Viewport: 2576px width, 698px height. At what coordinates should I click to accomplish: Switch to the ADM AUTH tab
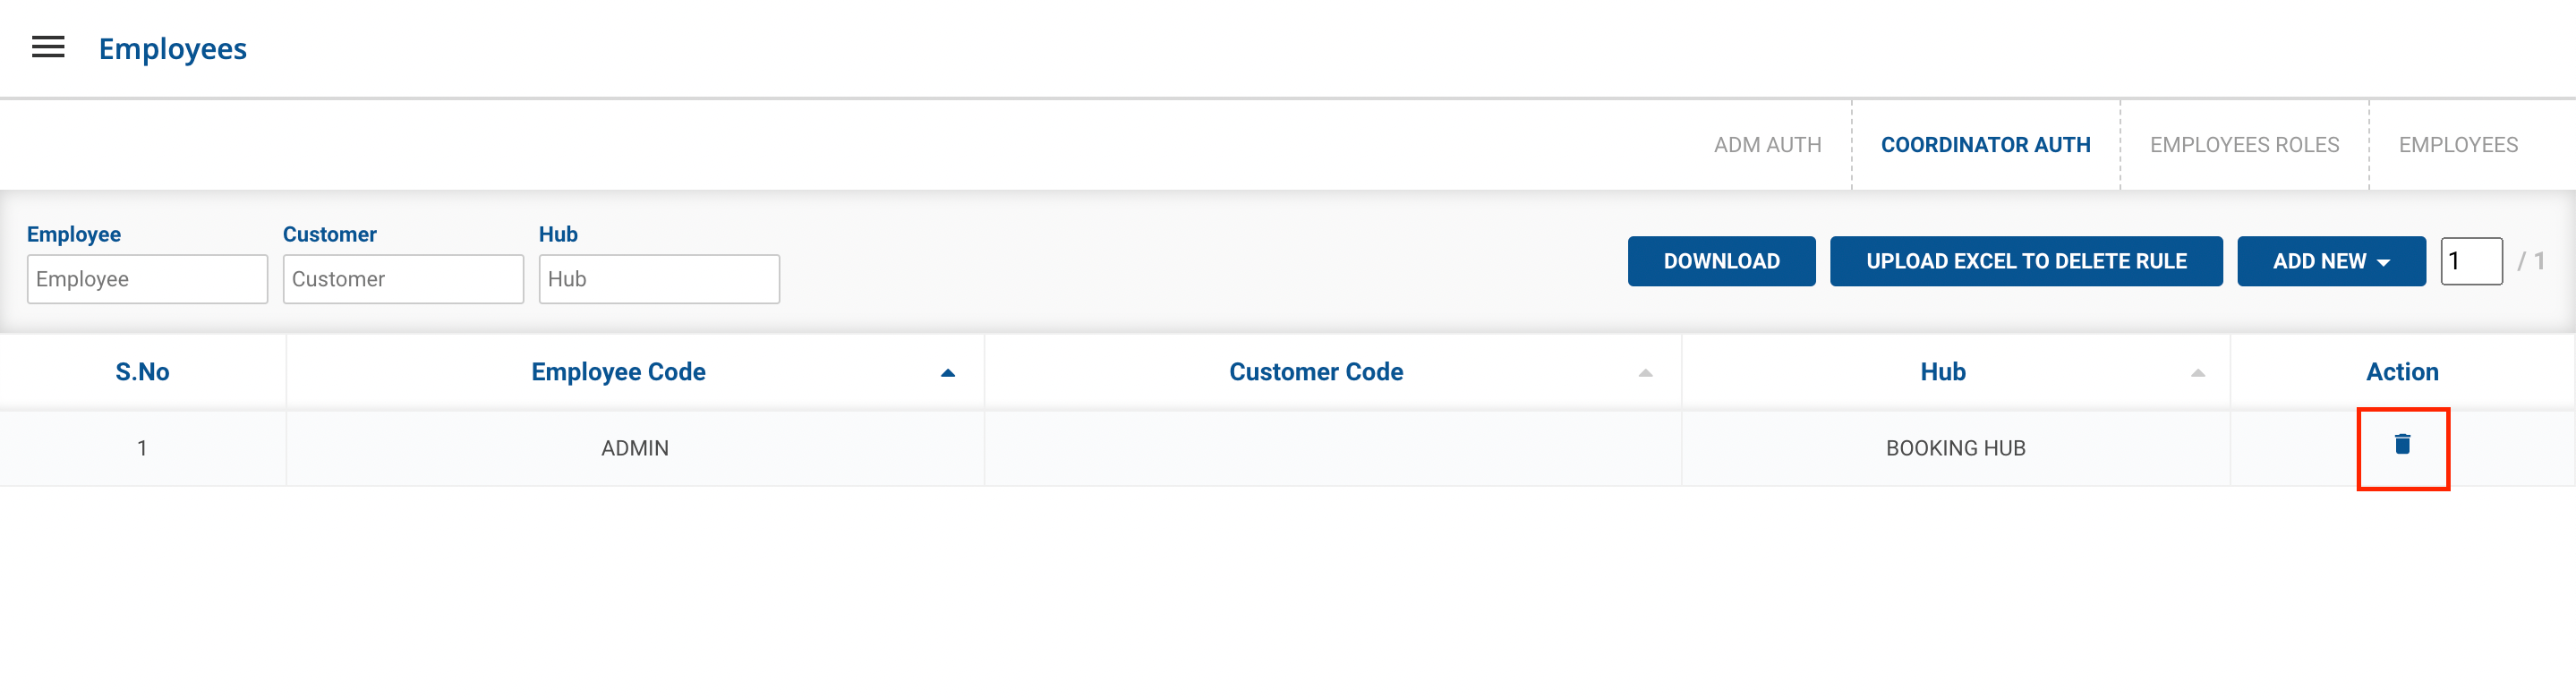click(1767, 145)
